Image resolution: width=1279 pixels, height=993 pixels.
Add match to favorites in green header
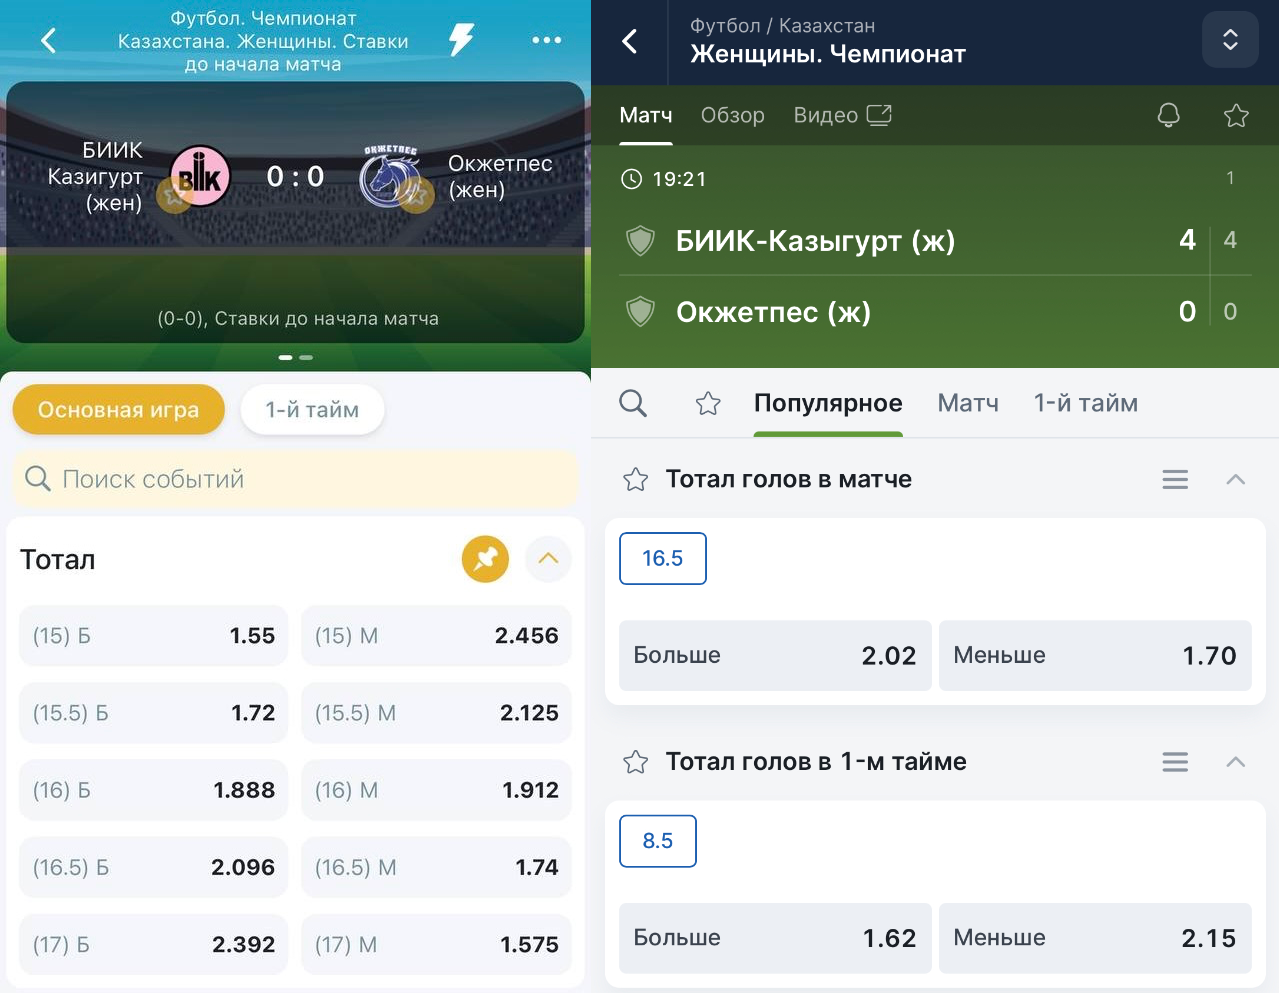[x=1236, y=116]
